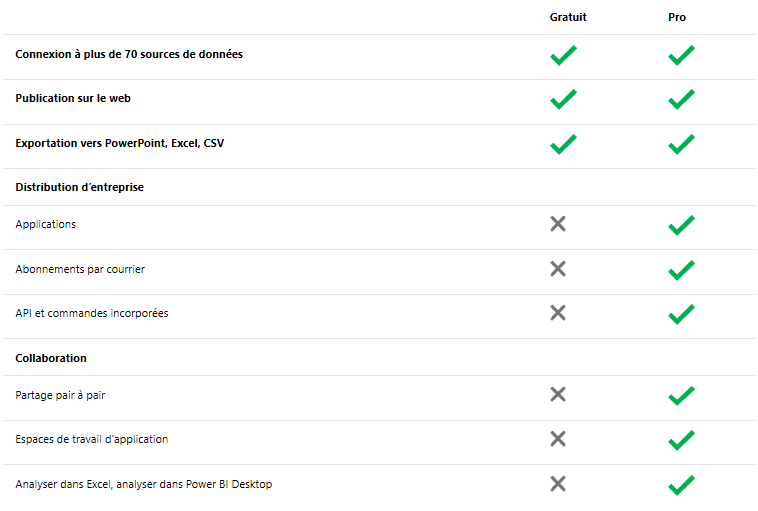Screen dimensions: 758x511
Task: Click the Connexion à plus de 70 sources label
Action: click(129, 54)
